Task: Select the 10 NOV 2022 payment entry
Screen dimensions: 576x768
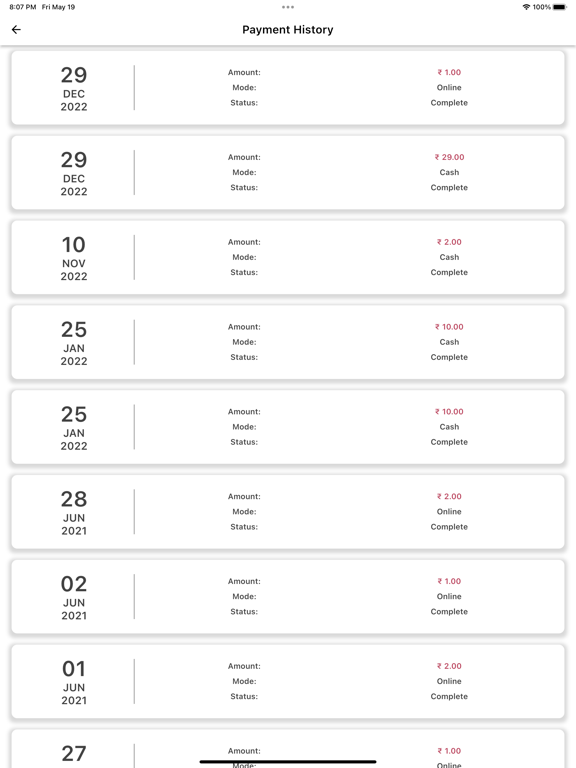Action: [288, 257]
